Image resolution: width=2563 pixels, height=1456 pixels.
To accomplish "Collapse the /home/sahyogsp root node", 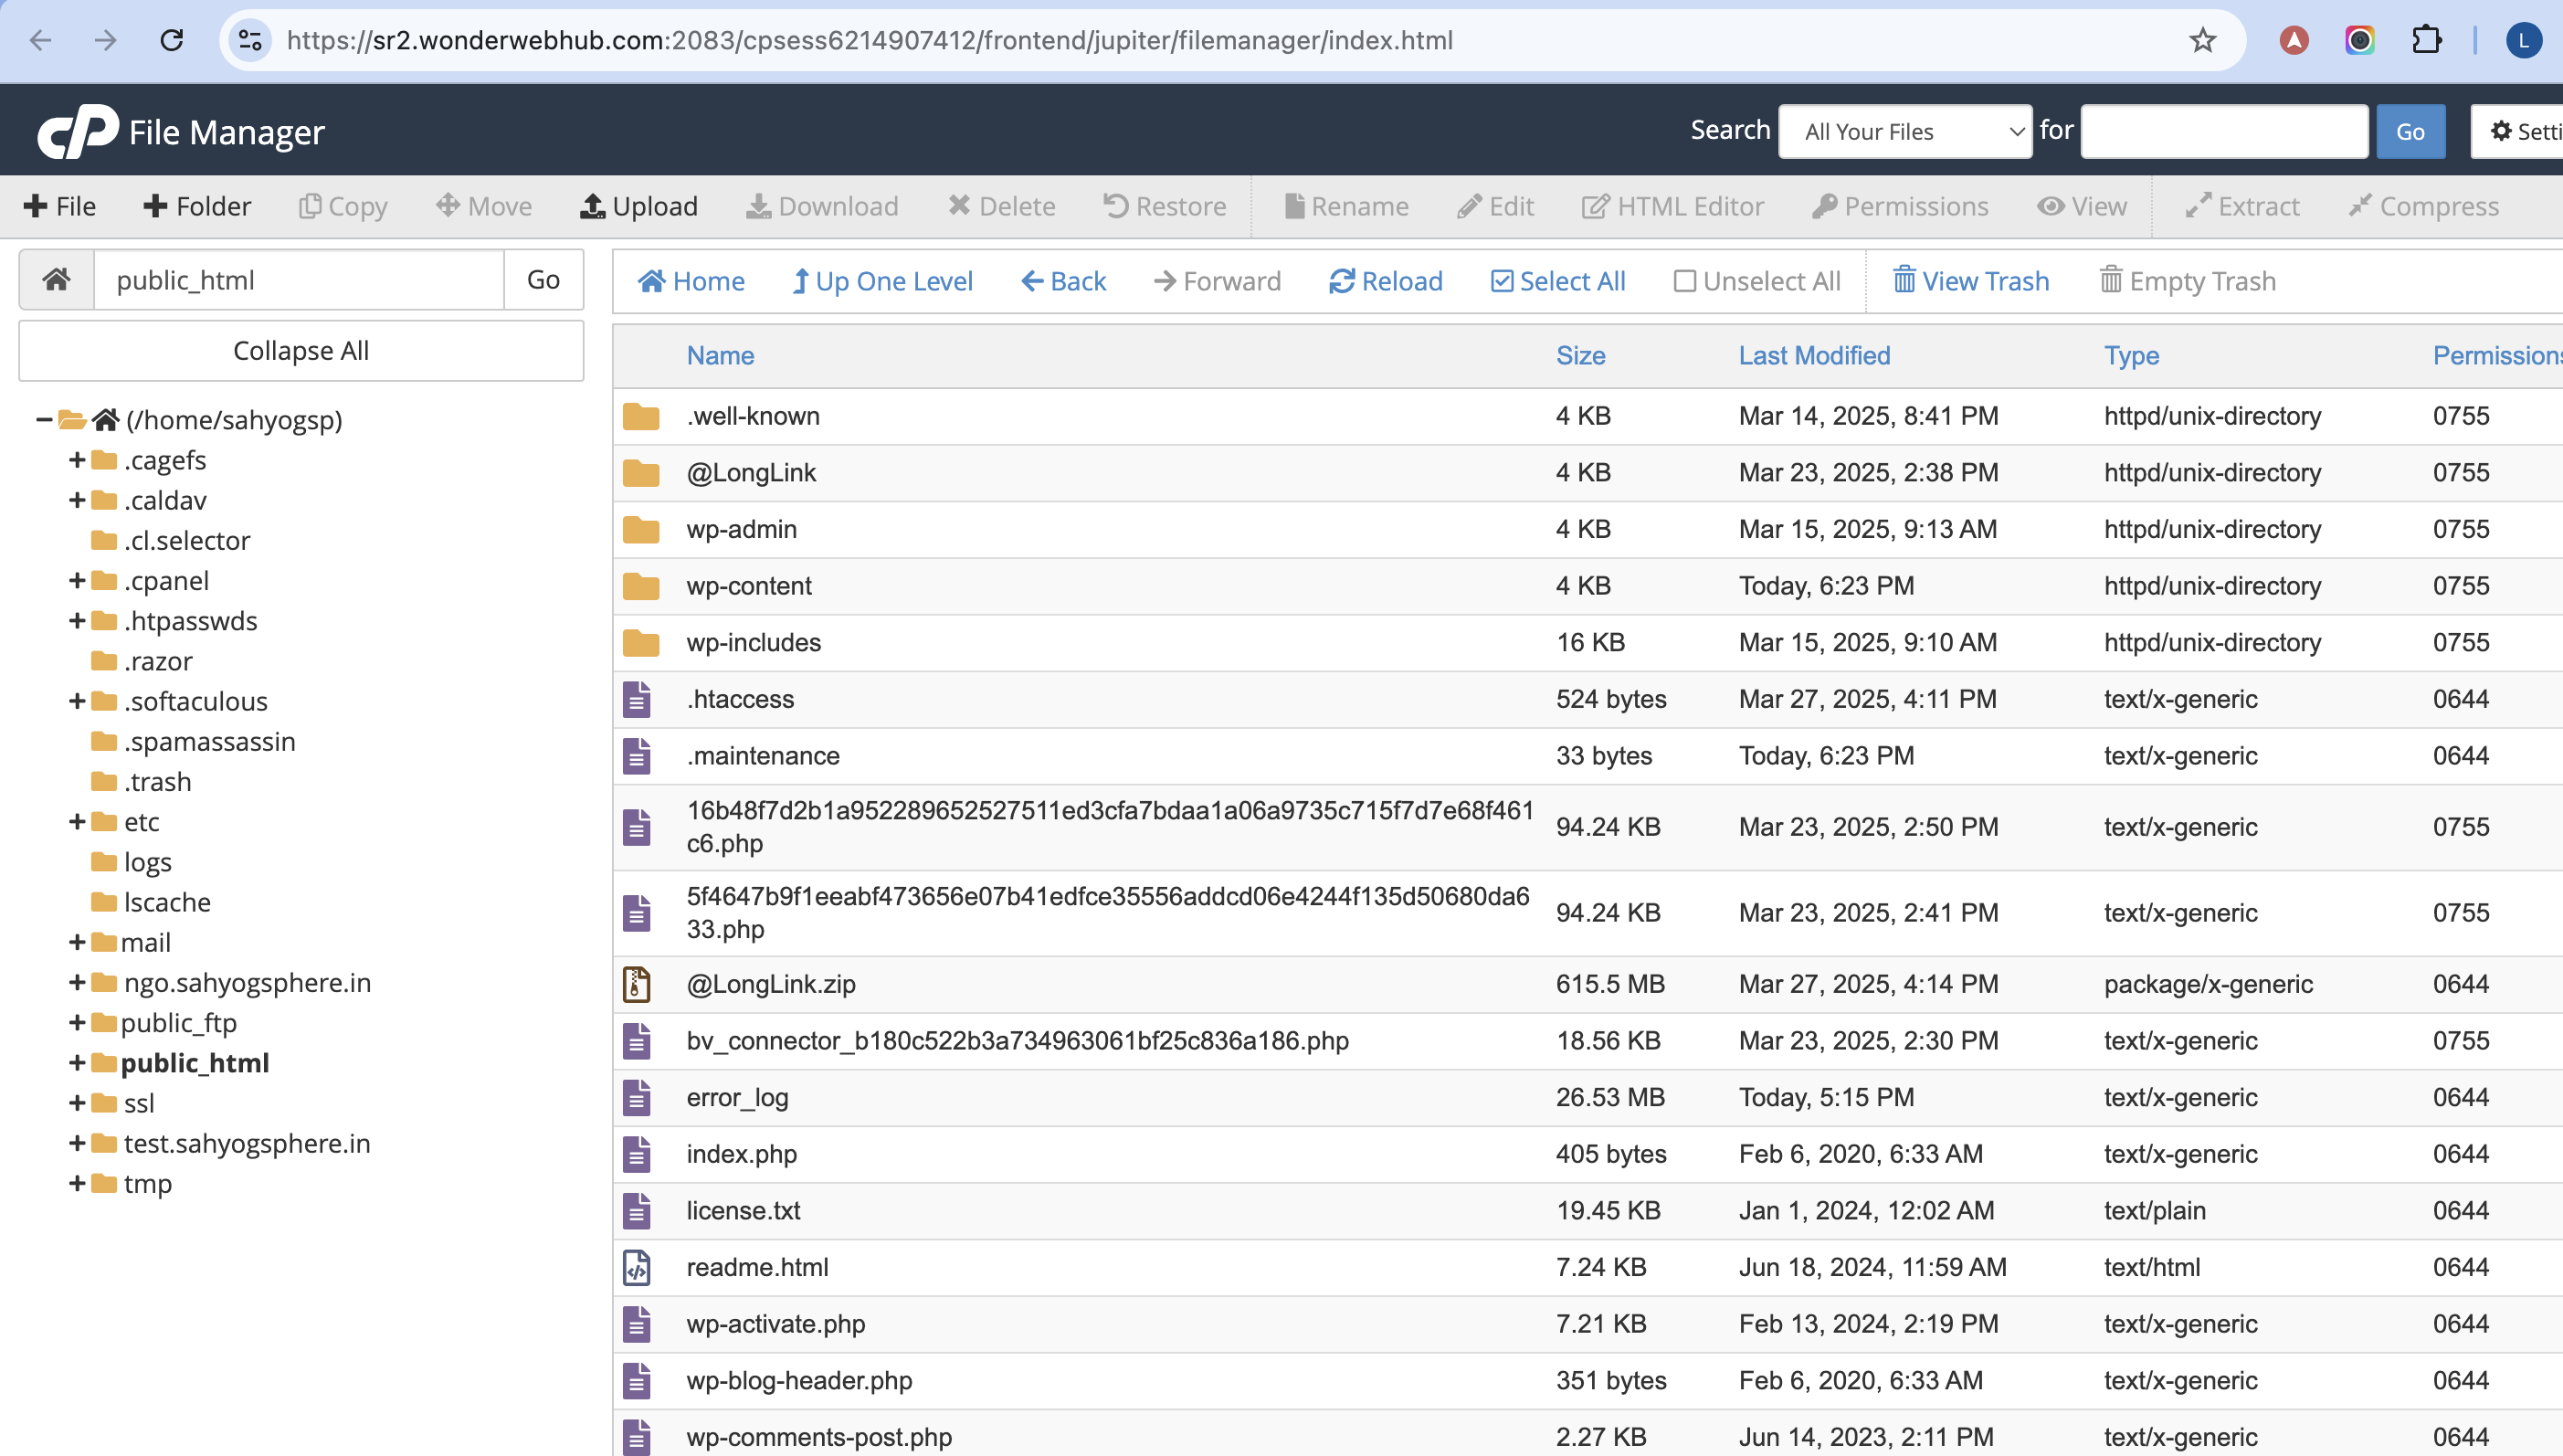I will [44, 420].
